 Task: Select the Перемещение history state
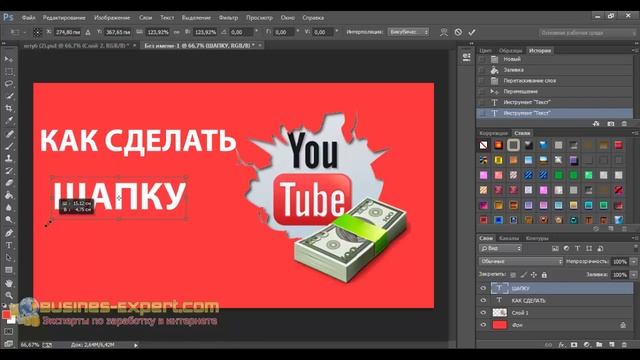point(554,91)
